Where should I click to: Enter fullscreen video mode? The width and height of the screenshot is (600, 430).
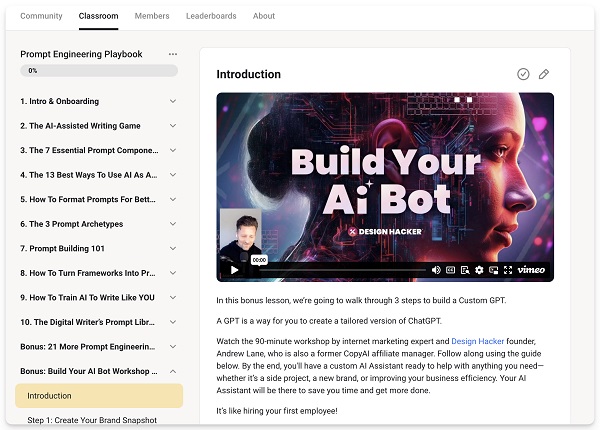(508, 270)
